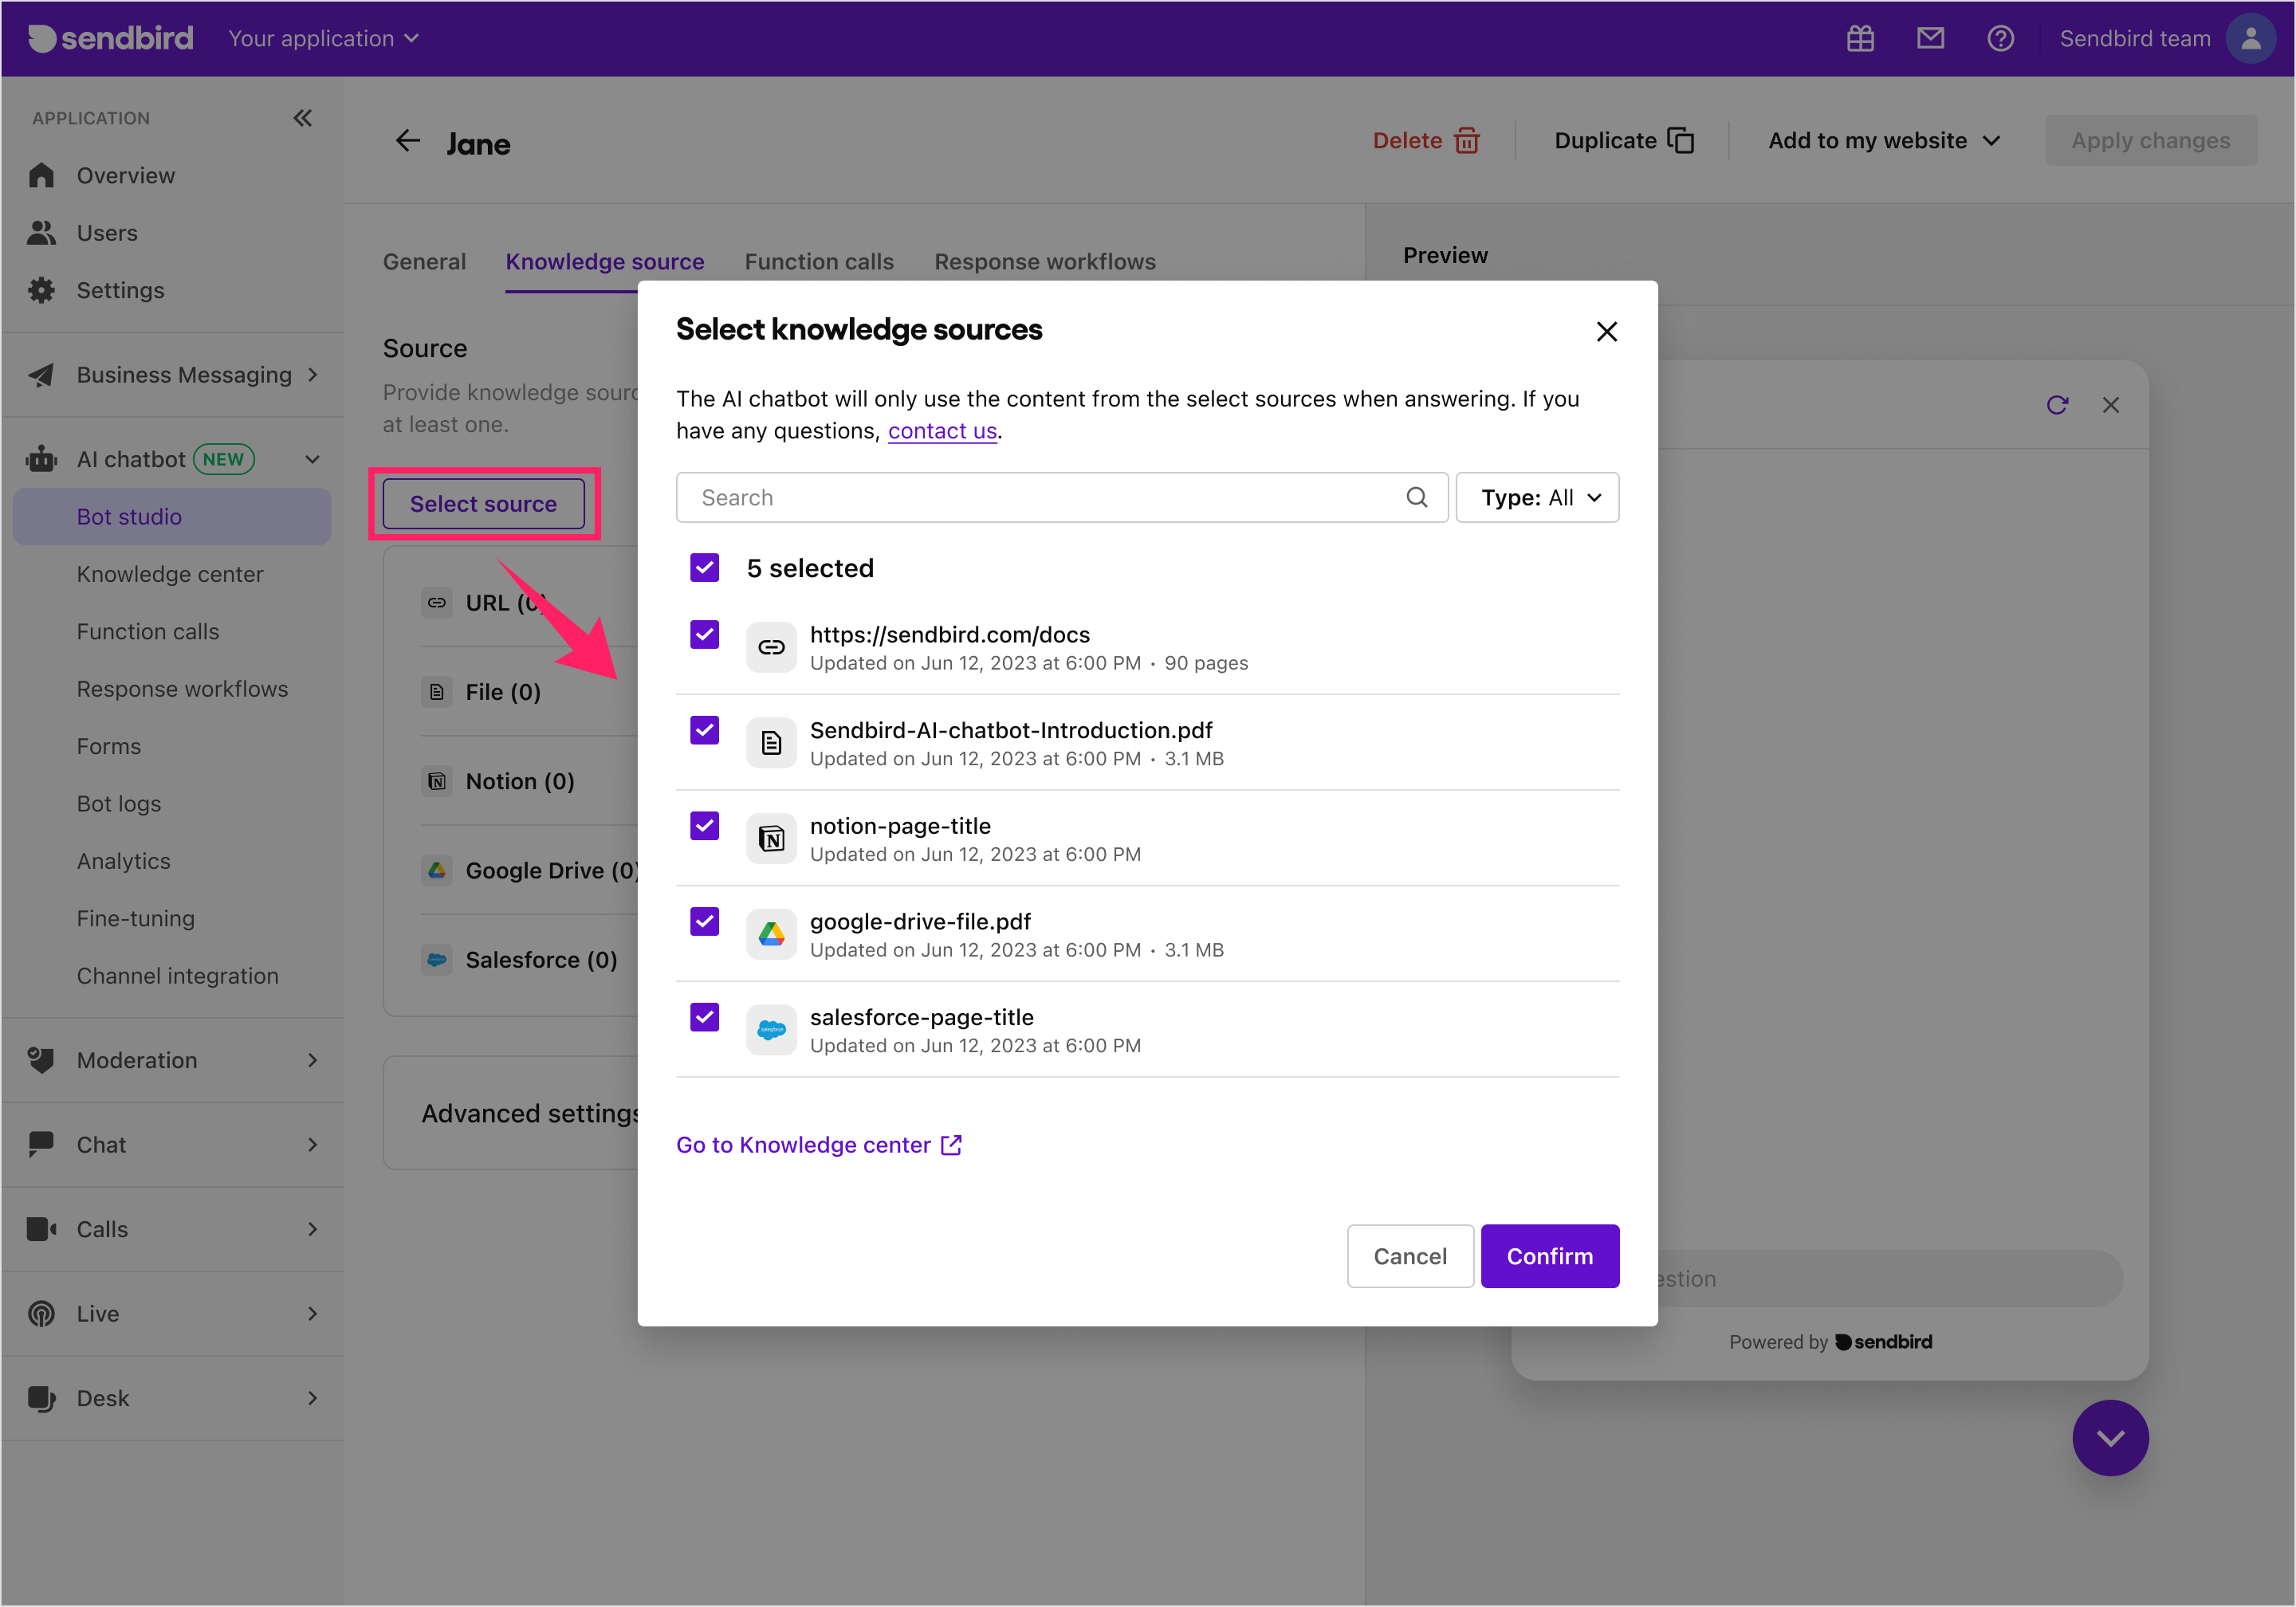The height and width of the screenshot is (1607, 2296).
Task: Click the Delete trash button
Action: 1425,141
